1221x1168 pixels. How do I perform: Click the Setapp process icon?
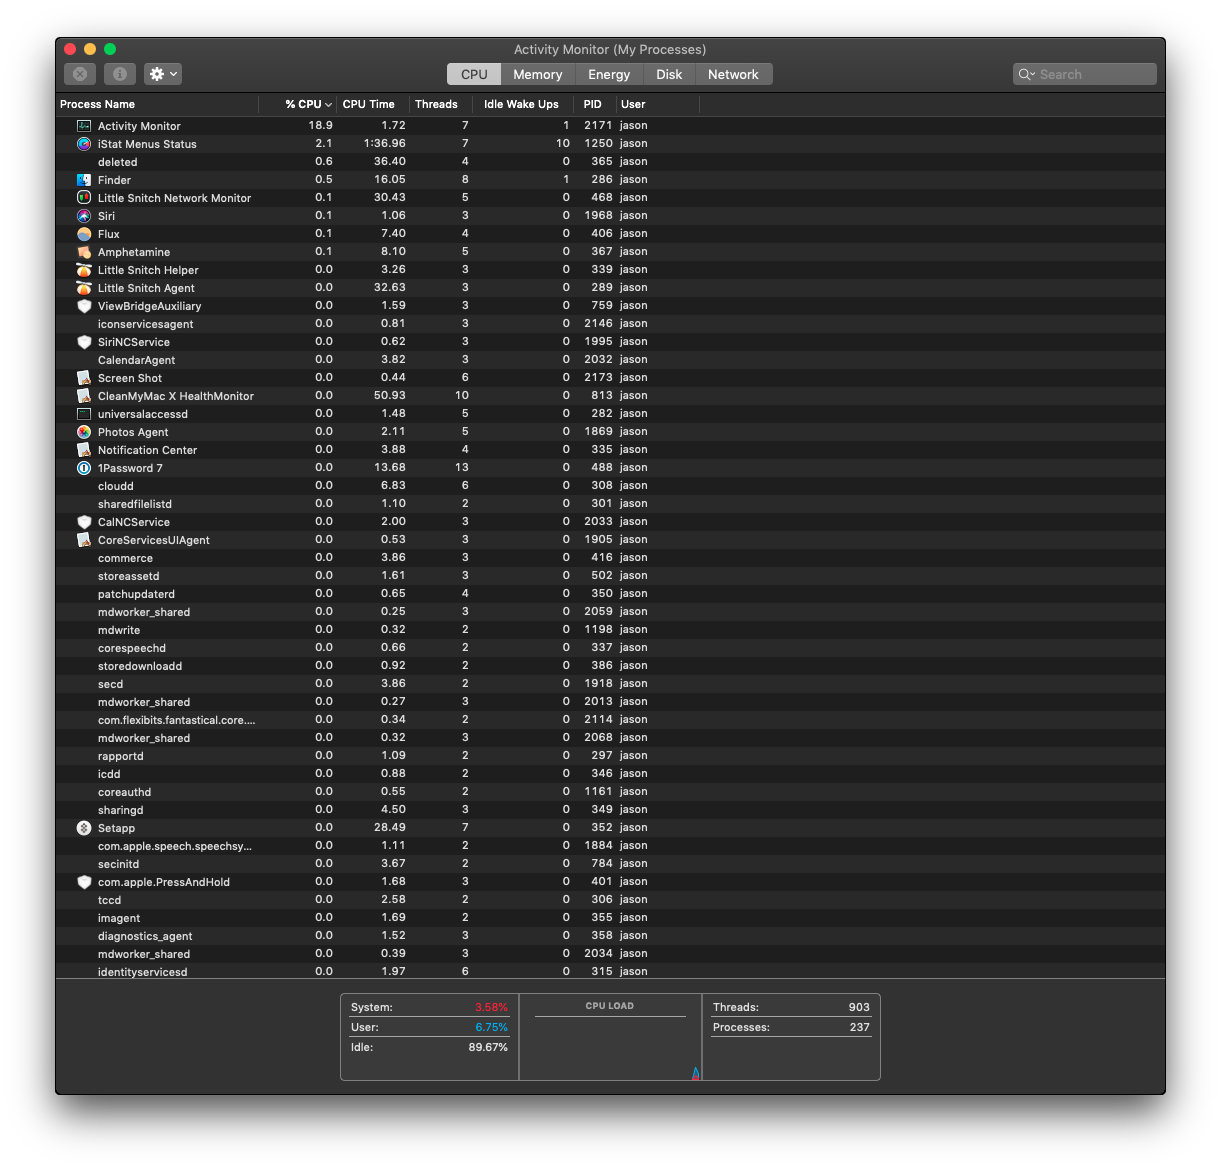tap(84, 828)
